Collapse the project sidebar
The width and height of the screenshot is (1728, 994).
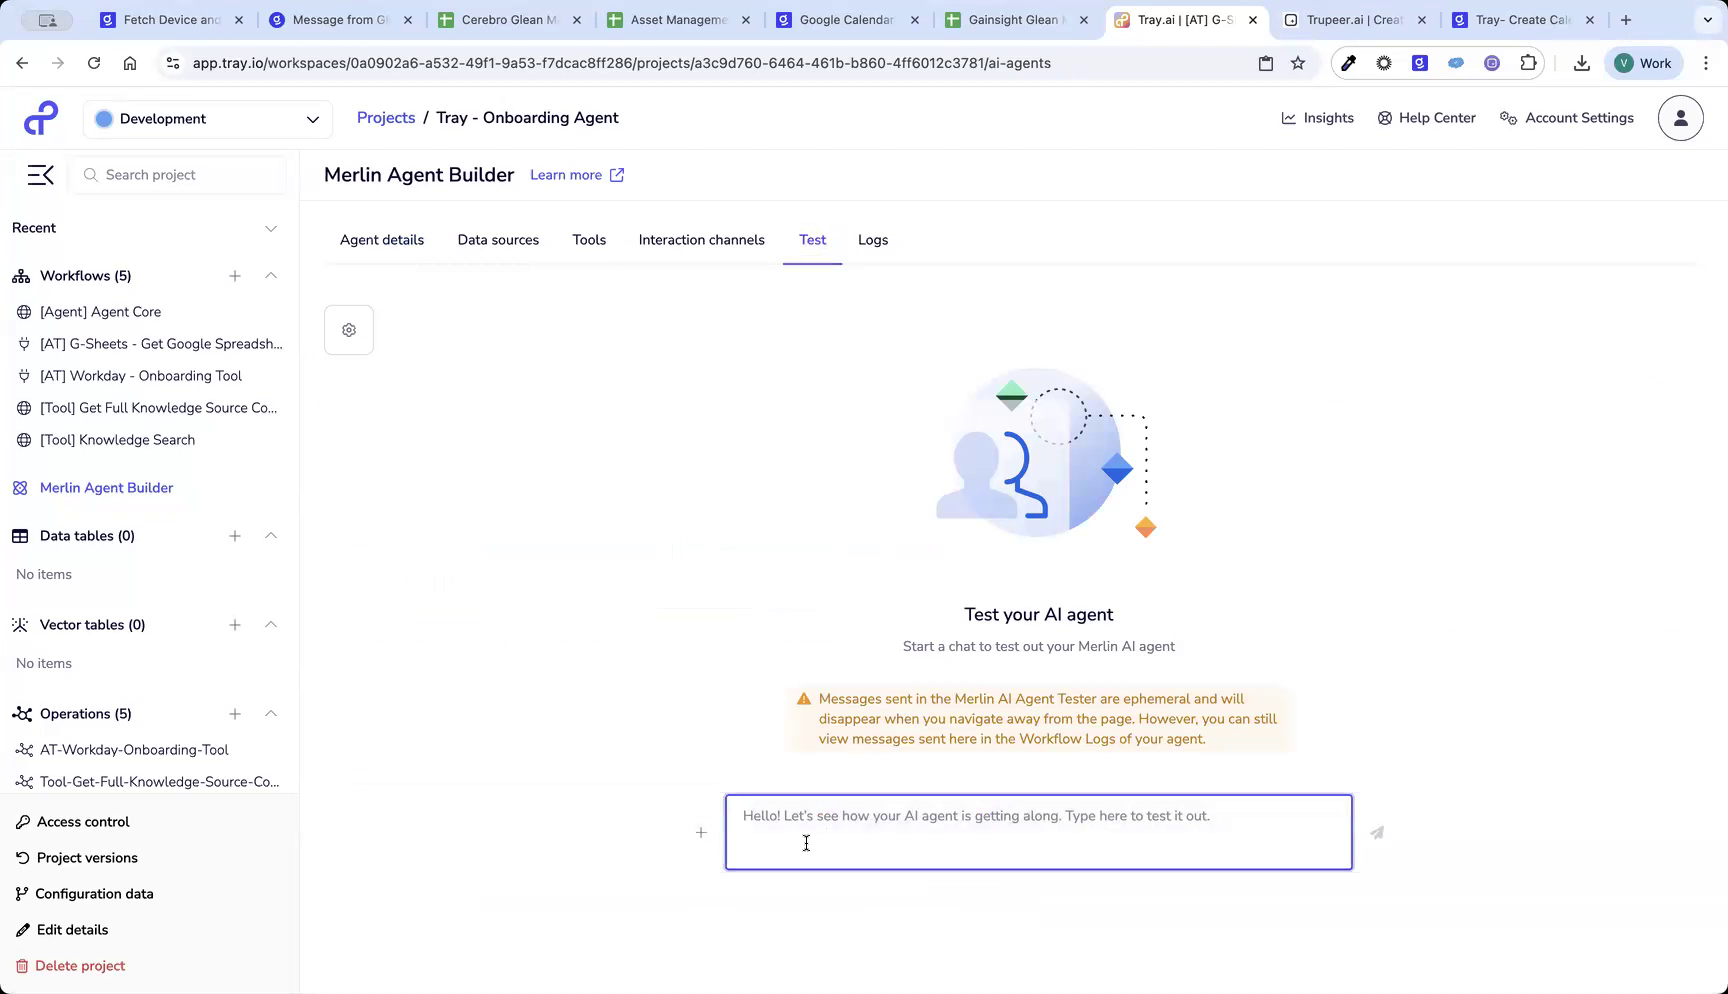coord(40,174)
